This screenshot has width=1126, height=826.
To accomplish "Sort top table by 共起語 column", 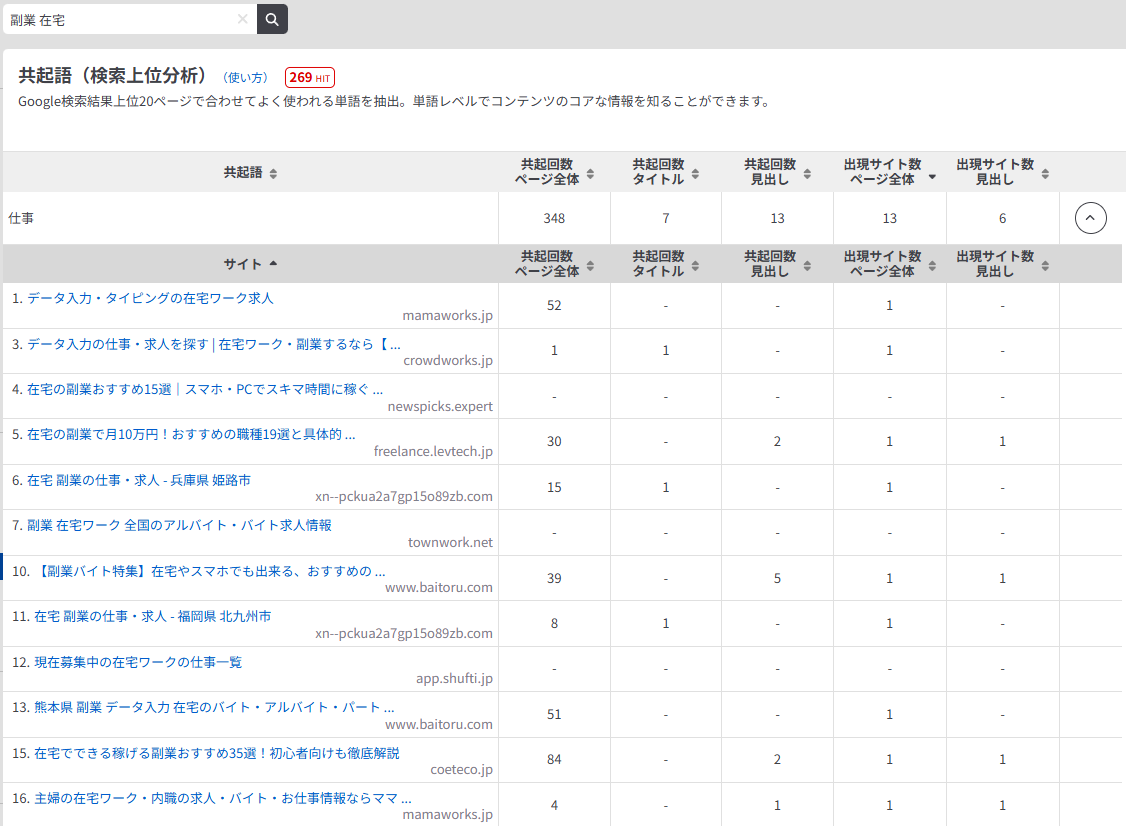I will (x=250, y=172).
